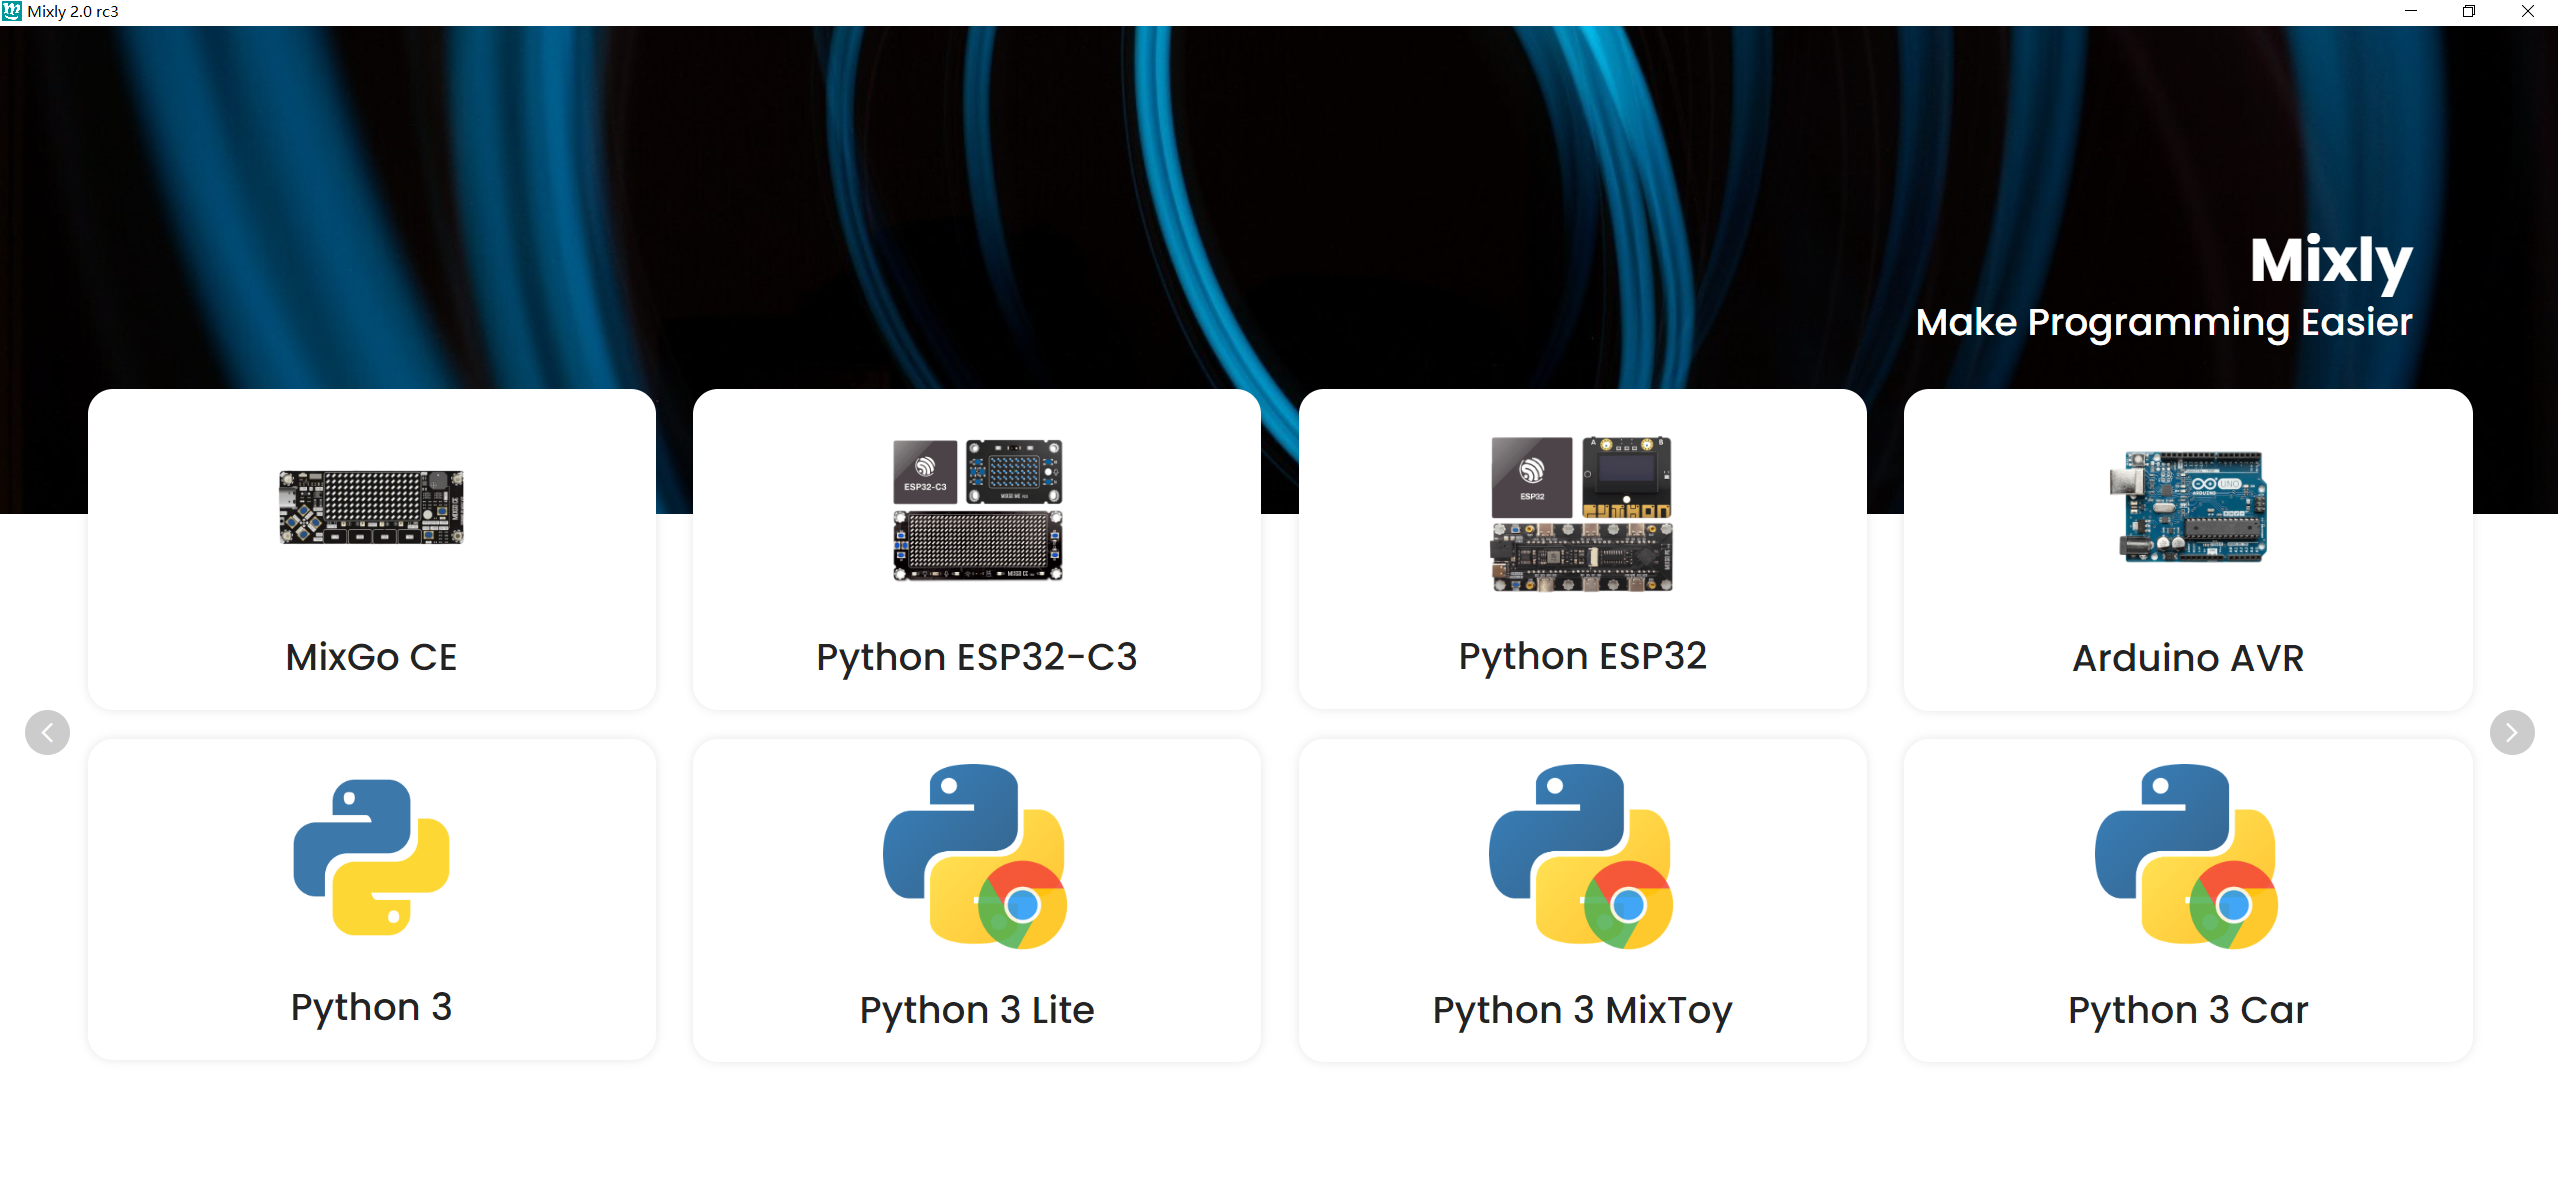Restore down the Mixly window
The height and width of the screenshot is (1204, 2558).
(2468, 12)
